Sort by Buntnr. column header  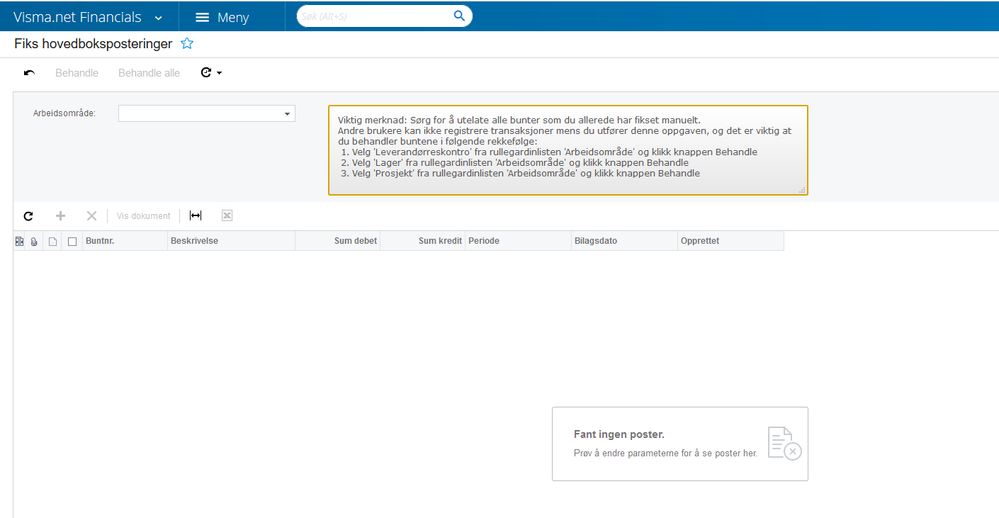click(124, 241)
